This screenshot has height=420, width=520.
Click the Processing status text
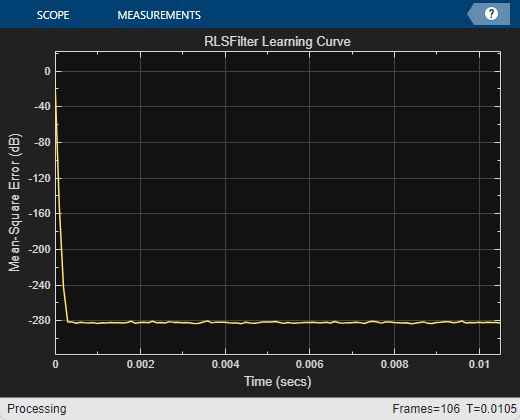click(x=37, y=409)
